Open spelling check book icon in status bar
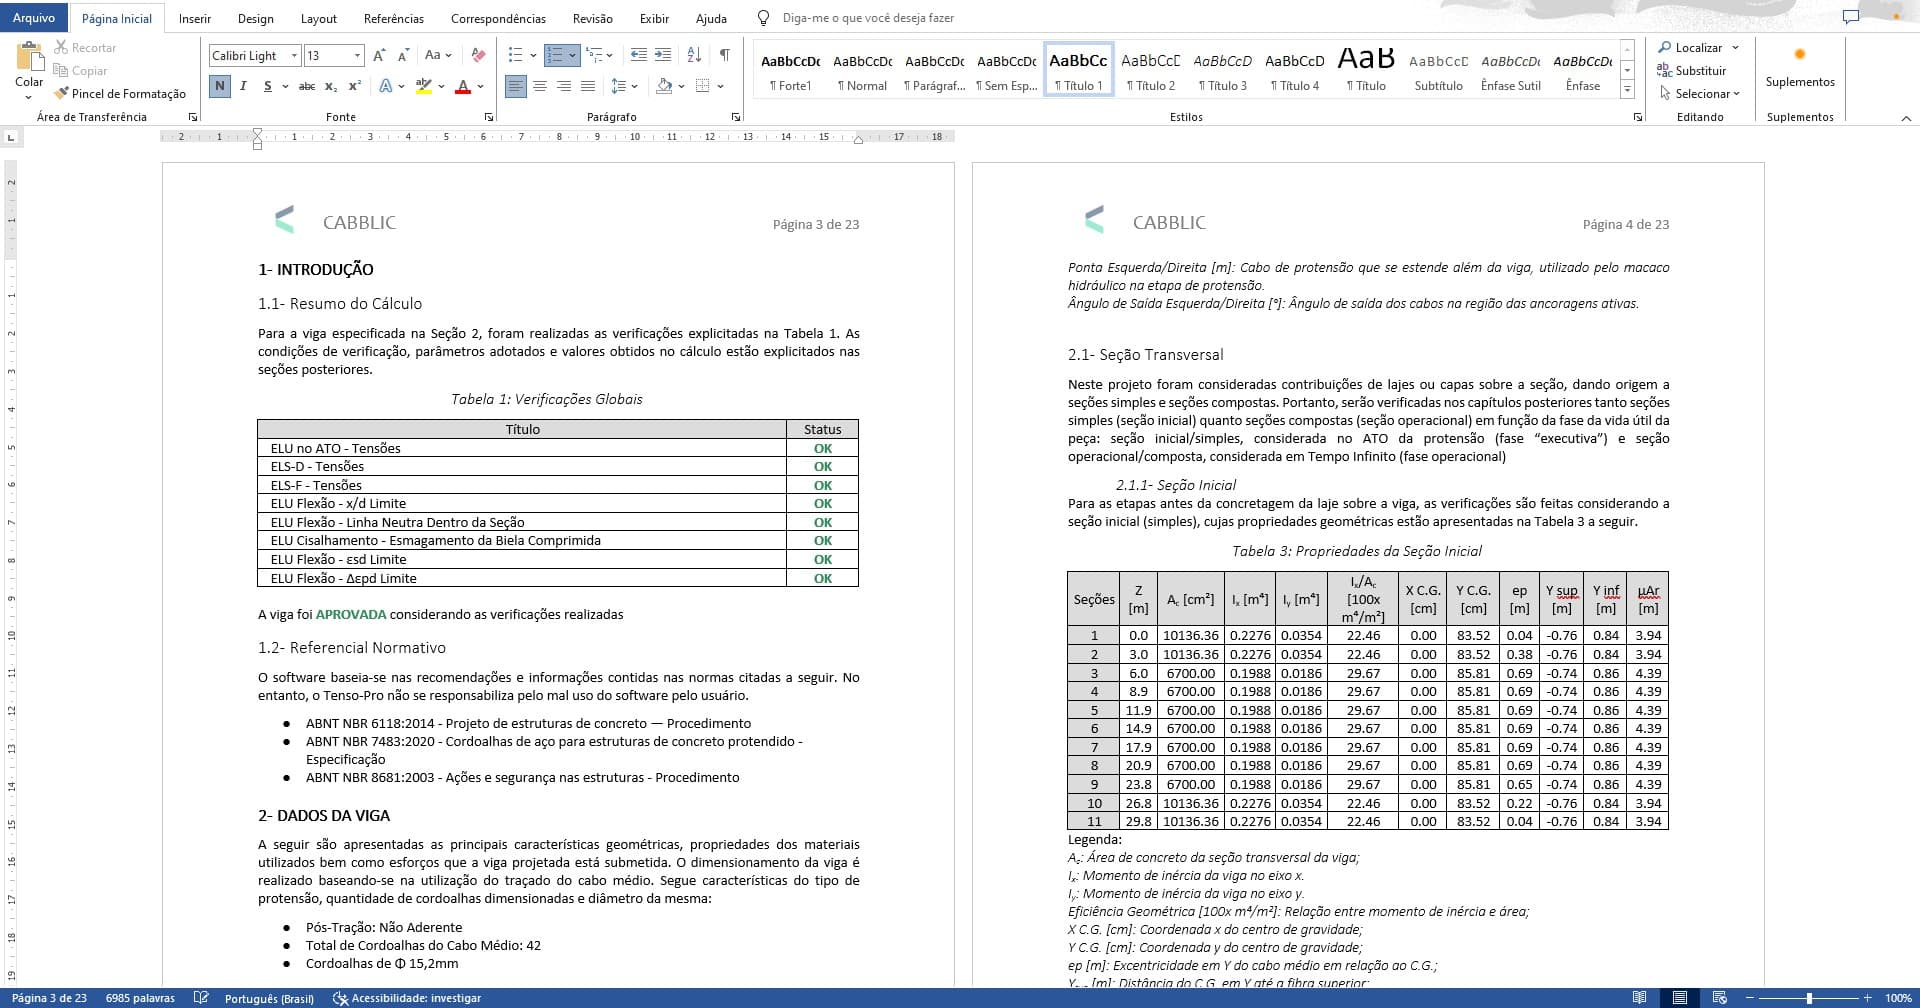 [201, 998]
